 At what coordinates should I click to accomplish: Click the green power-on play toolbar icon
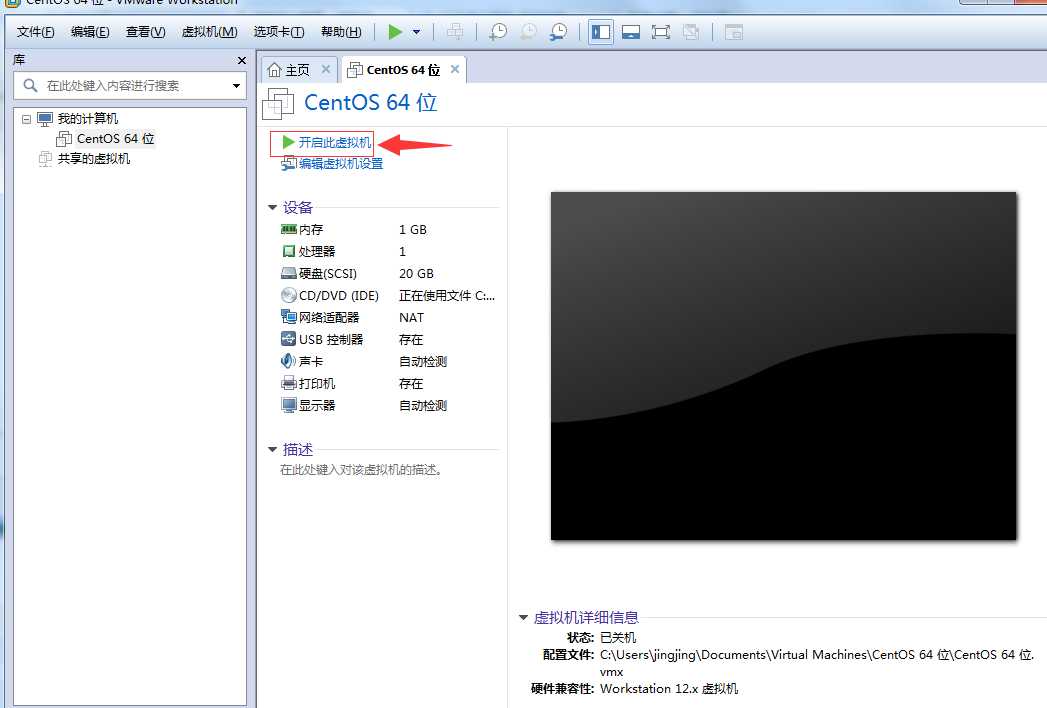click(395, 31)
